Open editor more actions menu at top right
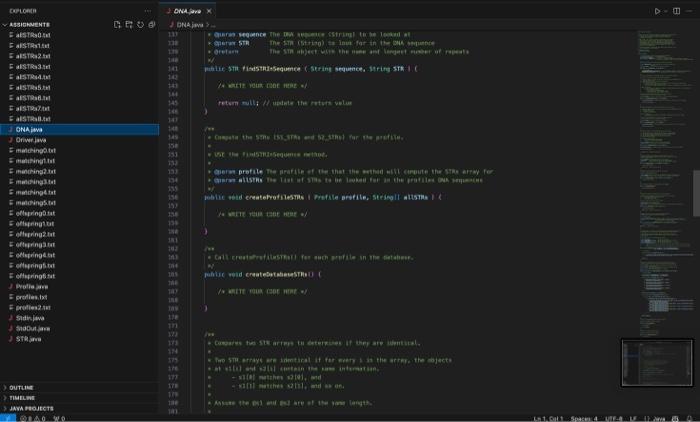 point(689,11)
